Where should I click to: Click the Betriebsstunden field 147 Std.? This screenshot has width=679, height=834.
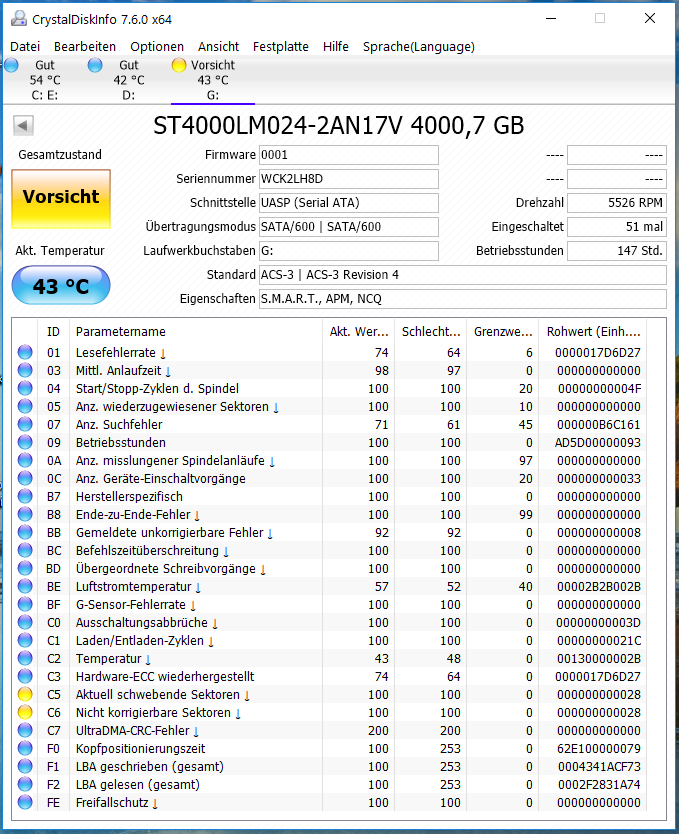click(617, 251)
